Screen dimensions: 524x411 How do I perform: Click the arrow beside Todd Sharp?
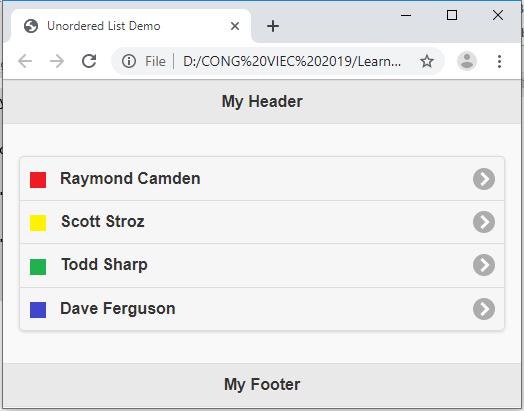[x=484, y=265]
